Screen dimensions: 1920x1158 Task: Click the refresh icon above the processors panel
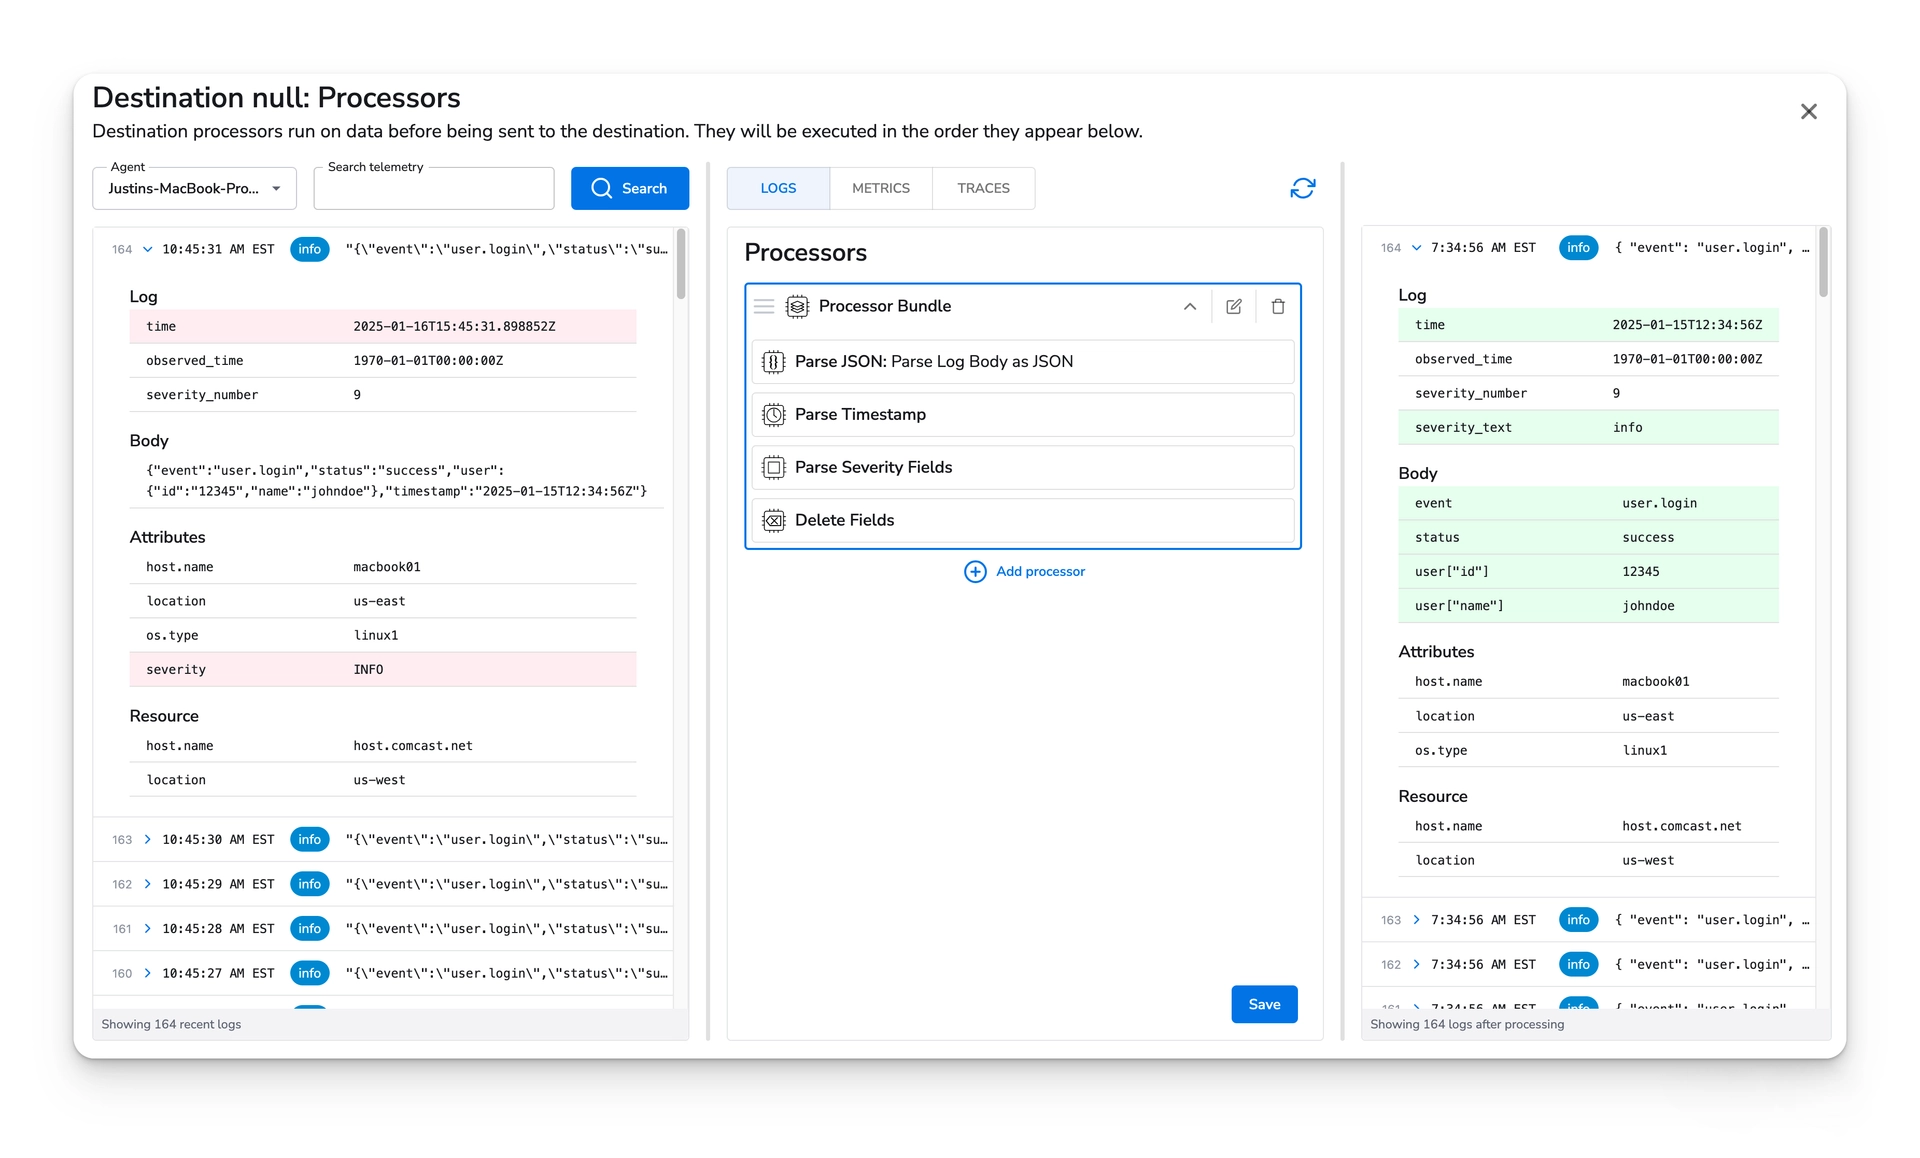tap(1302, 188)
